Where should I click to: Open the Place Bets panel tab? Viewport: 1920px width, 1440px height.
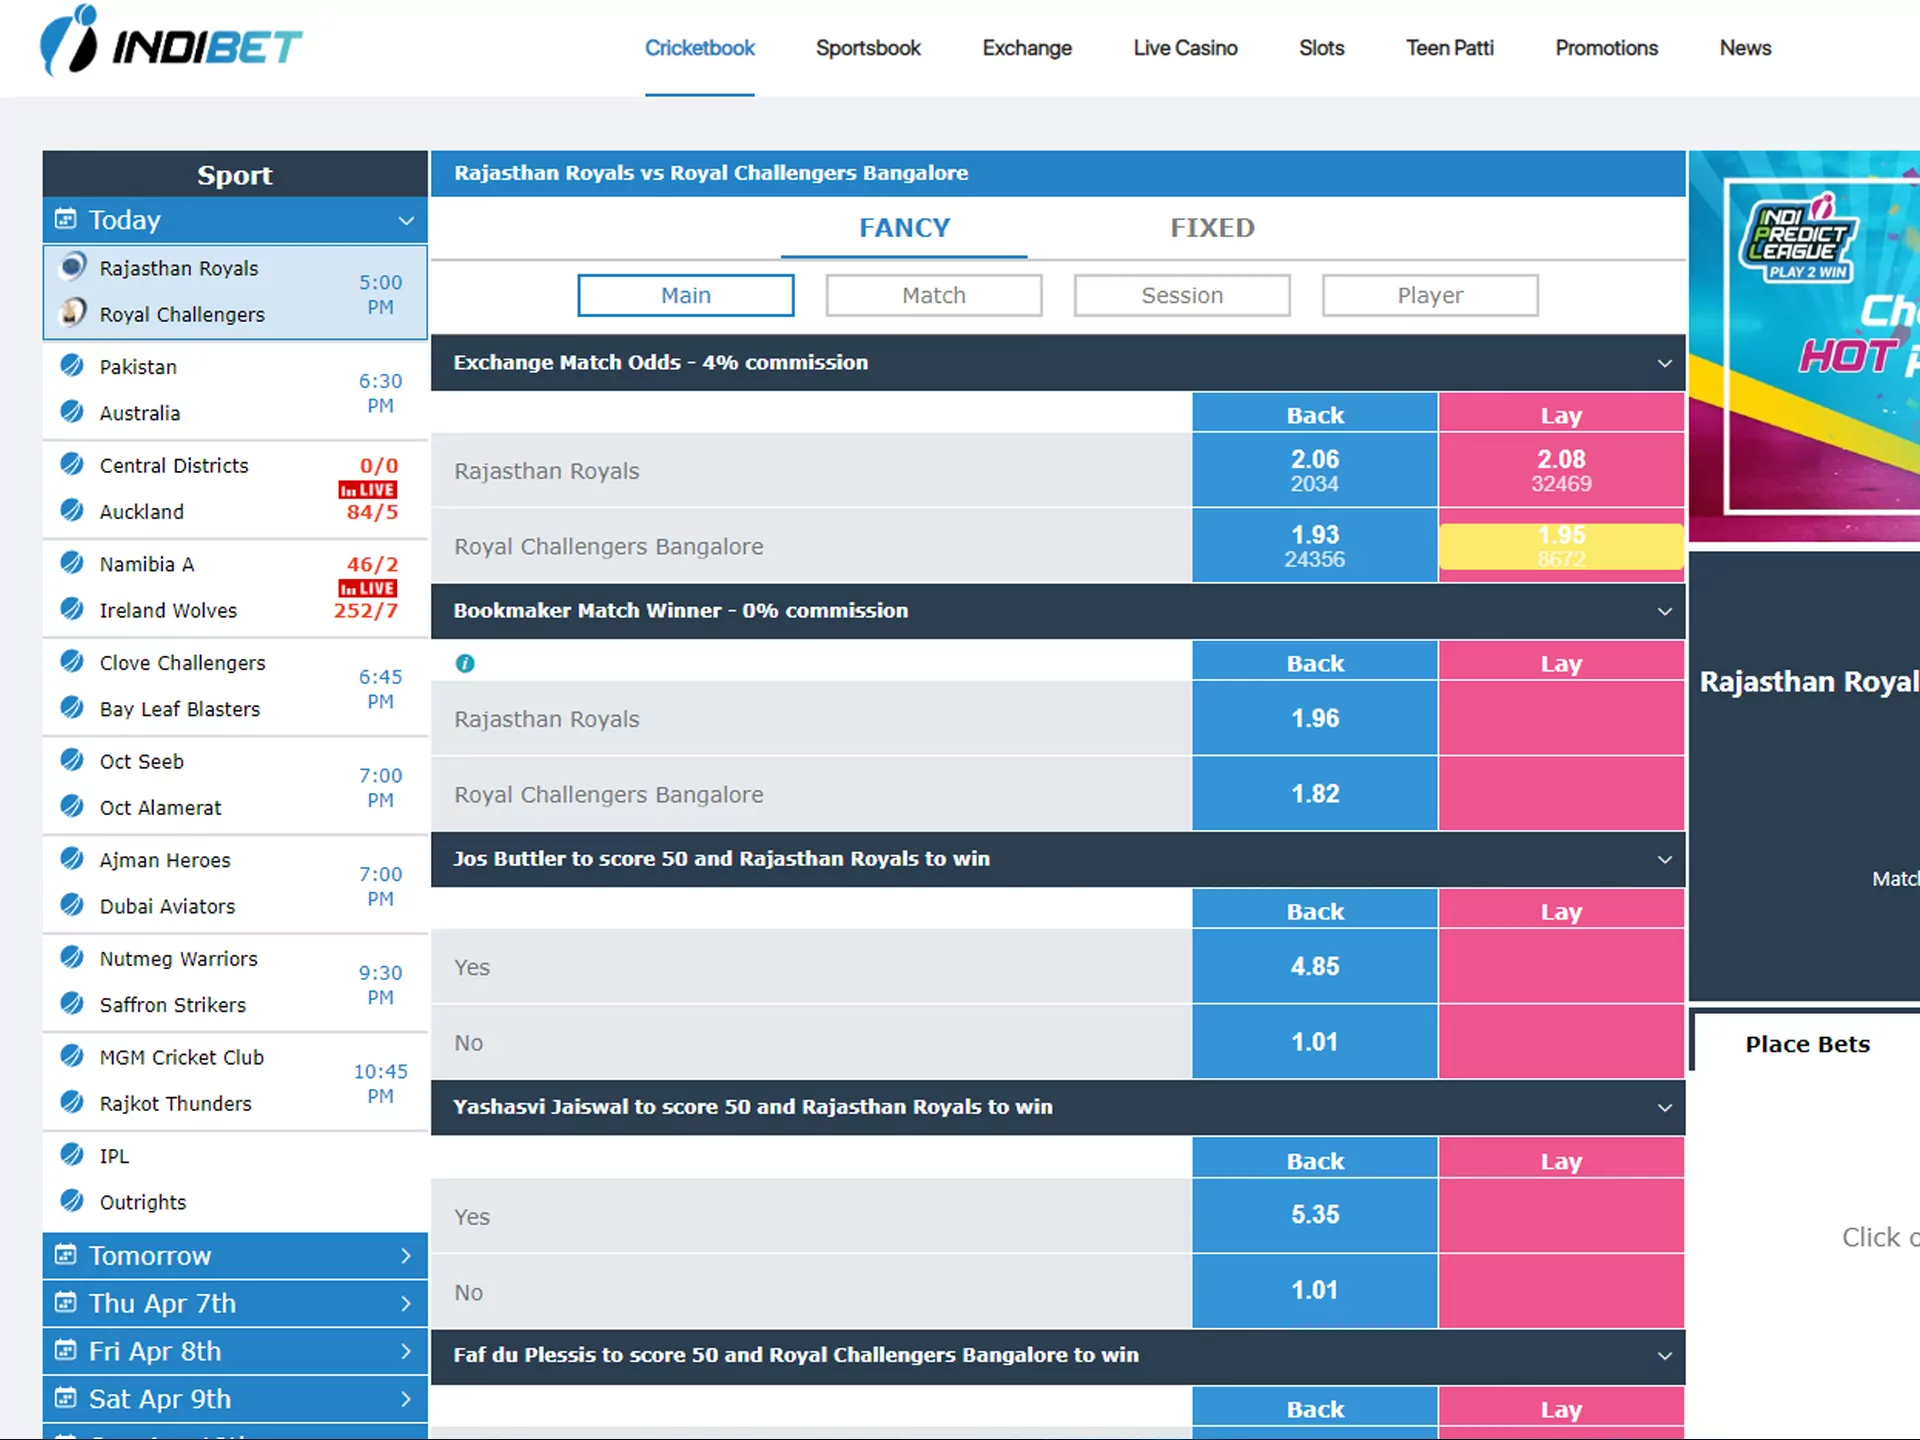click(x=1807, y=1044)
